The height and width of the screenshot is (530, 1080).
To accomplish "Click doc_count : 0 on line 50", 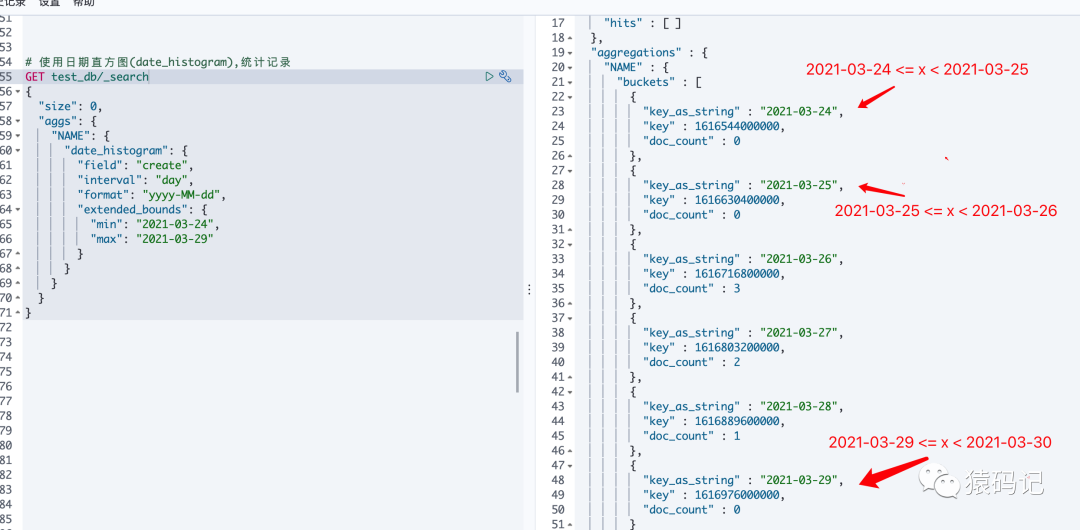I will click(691, 510).
